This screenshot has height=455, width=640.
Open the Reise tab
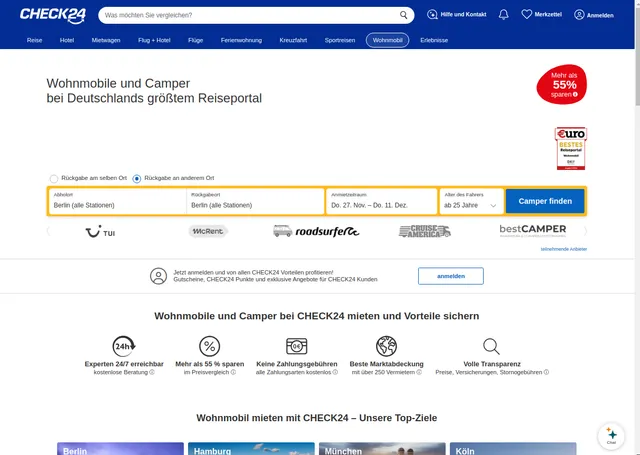[x=34, y=40]
